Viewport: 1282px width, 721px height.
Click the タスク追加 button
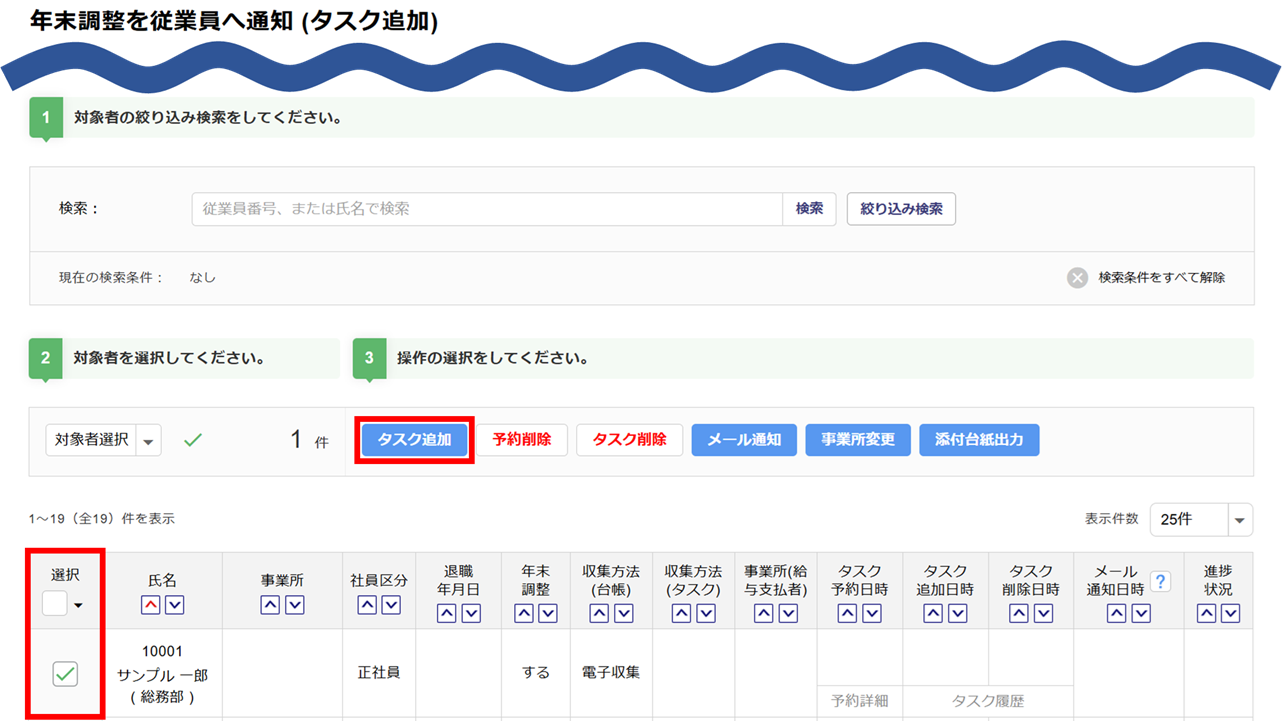[x=414, y=440]
